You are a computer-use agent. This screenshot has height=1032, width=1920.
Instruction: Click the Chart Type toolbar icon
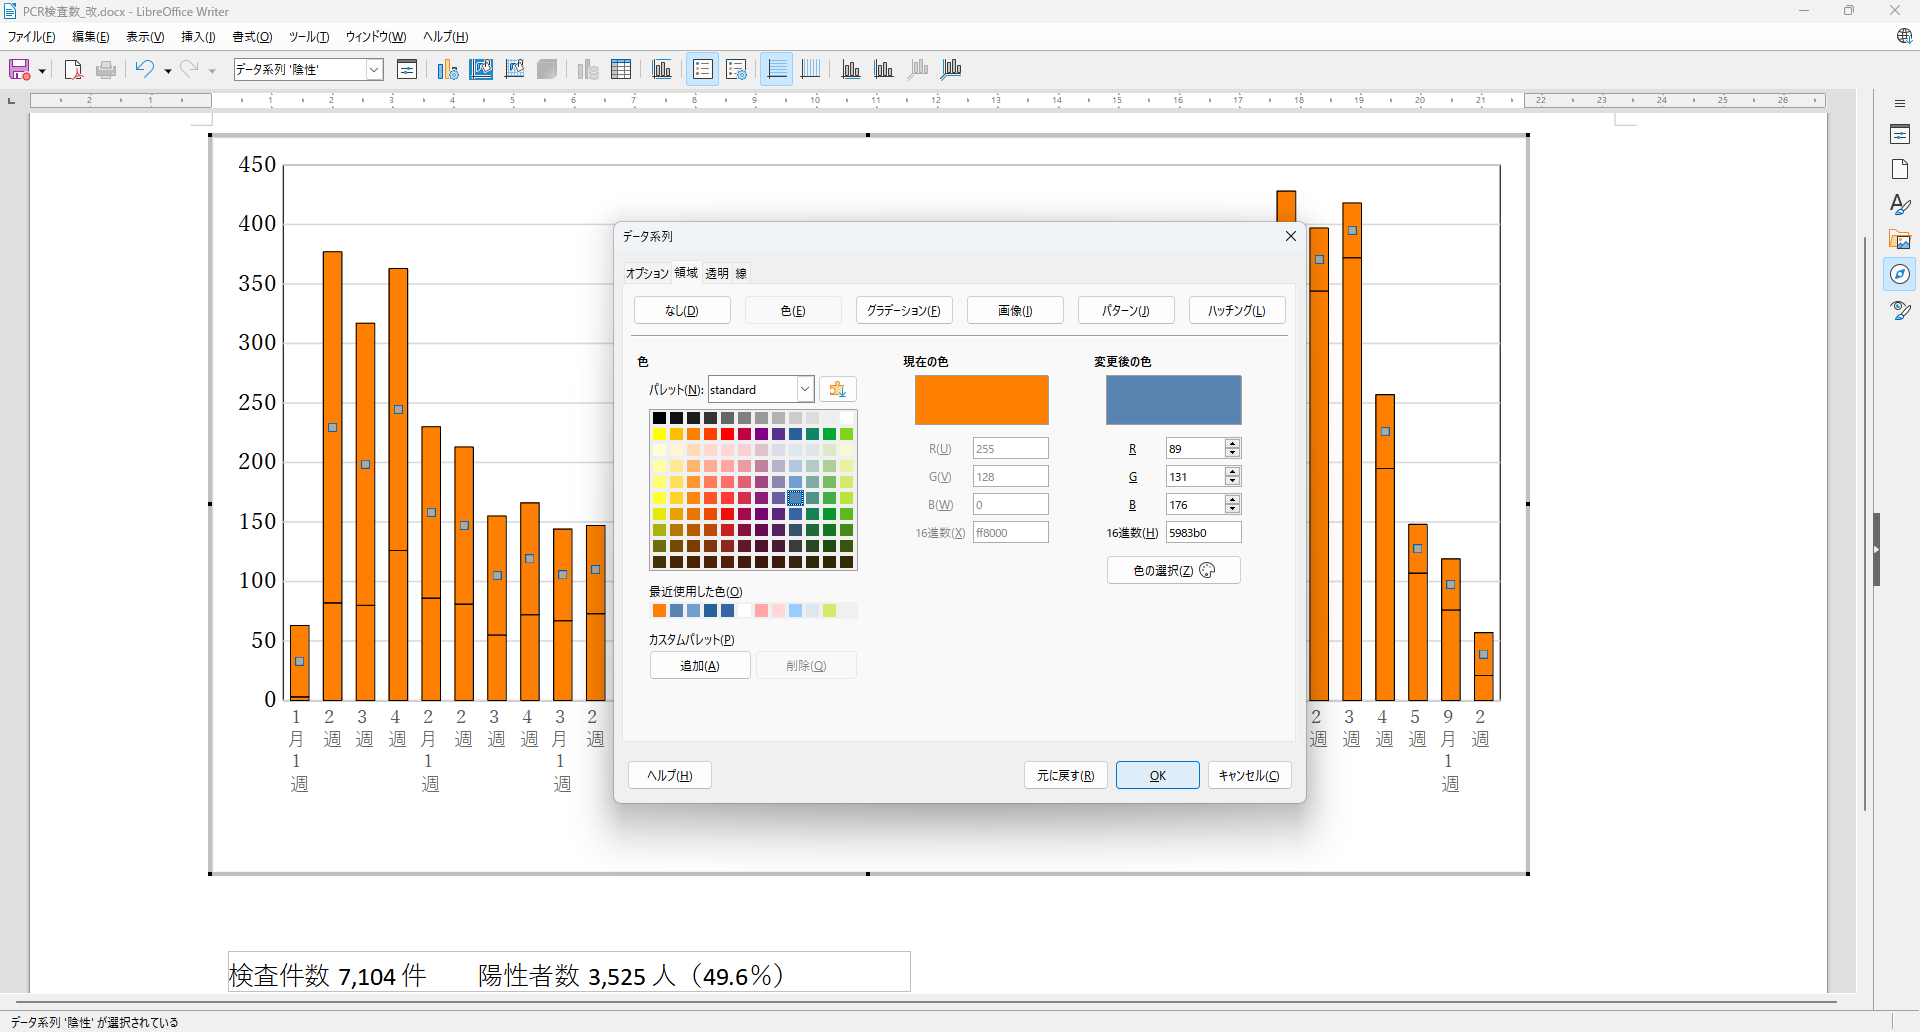447,70
